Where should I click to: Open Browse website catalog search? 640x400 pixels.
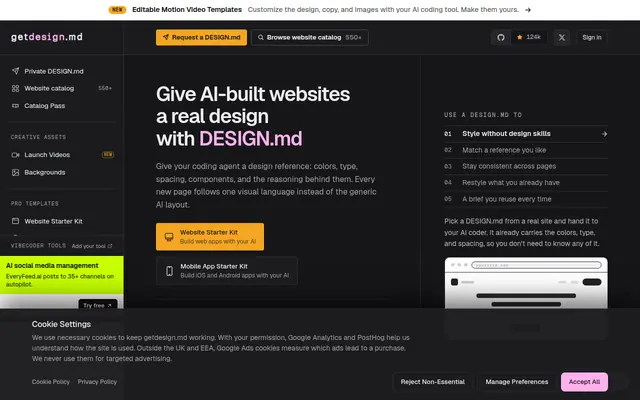pyautogui.click(x=310, y=38)
